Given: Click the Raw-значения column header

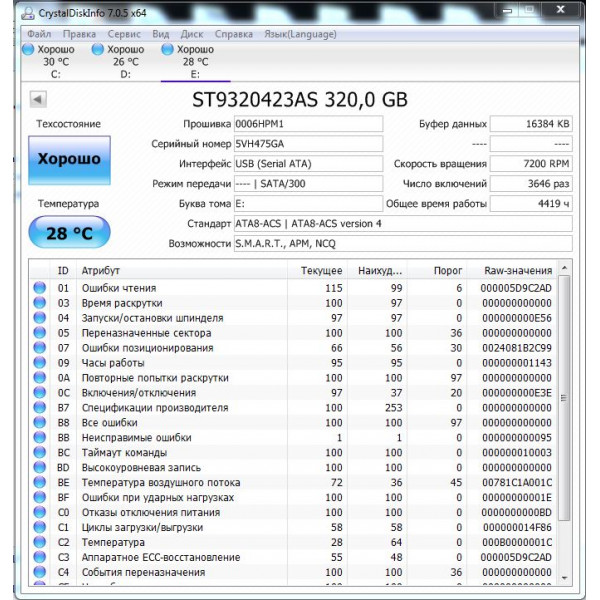Looking at the screenshot, I should pyautogui.click(x=512, y=271).
